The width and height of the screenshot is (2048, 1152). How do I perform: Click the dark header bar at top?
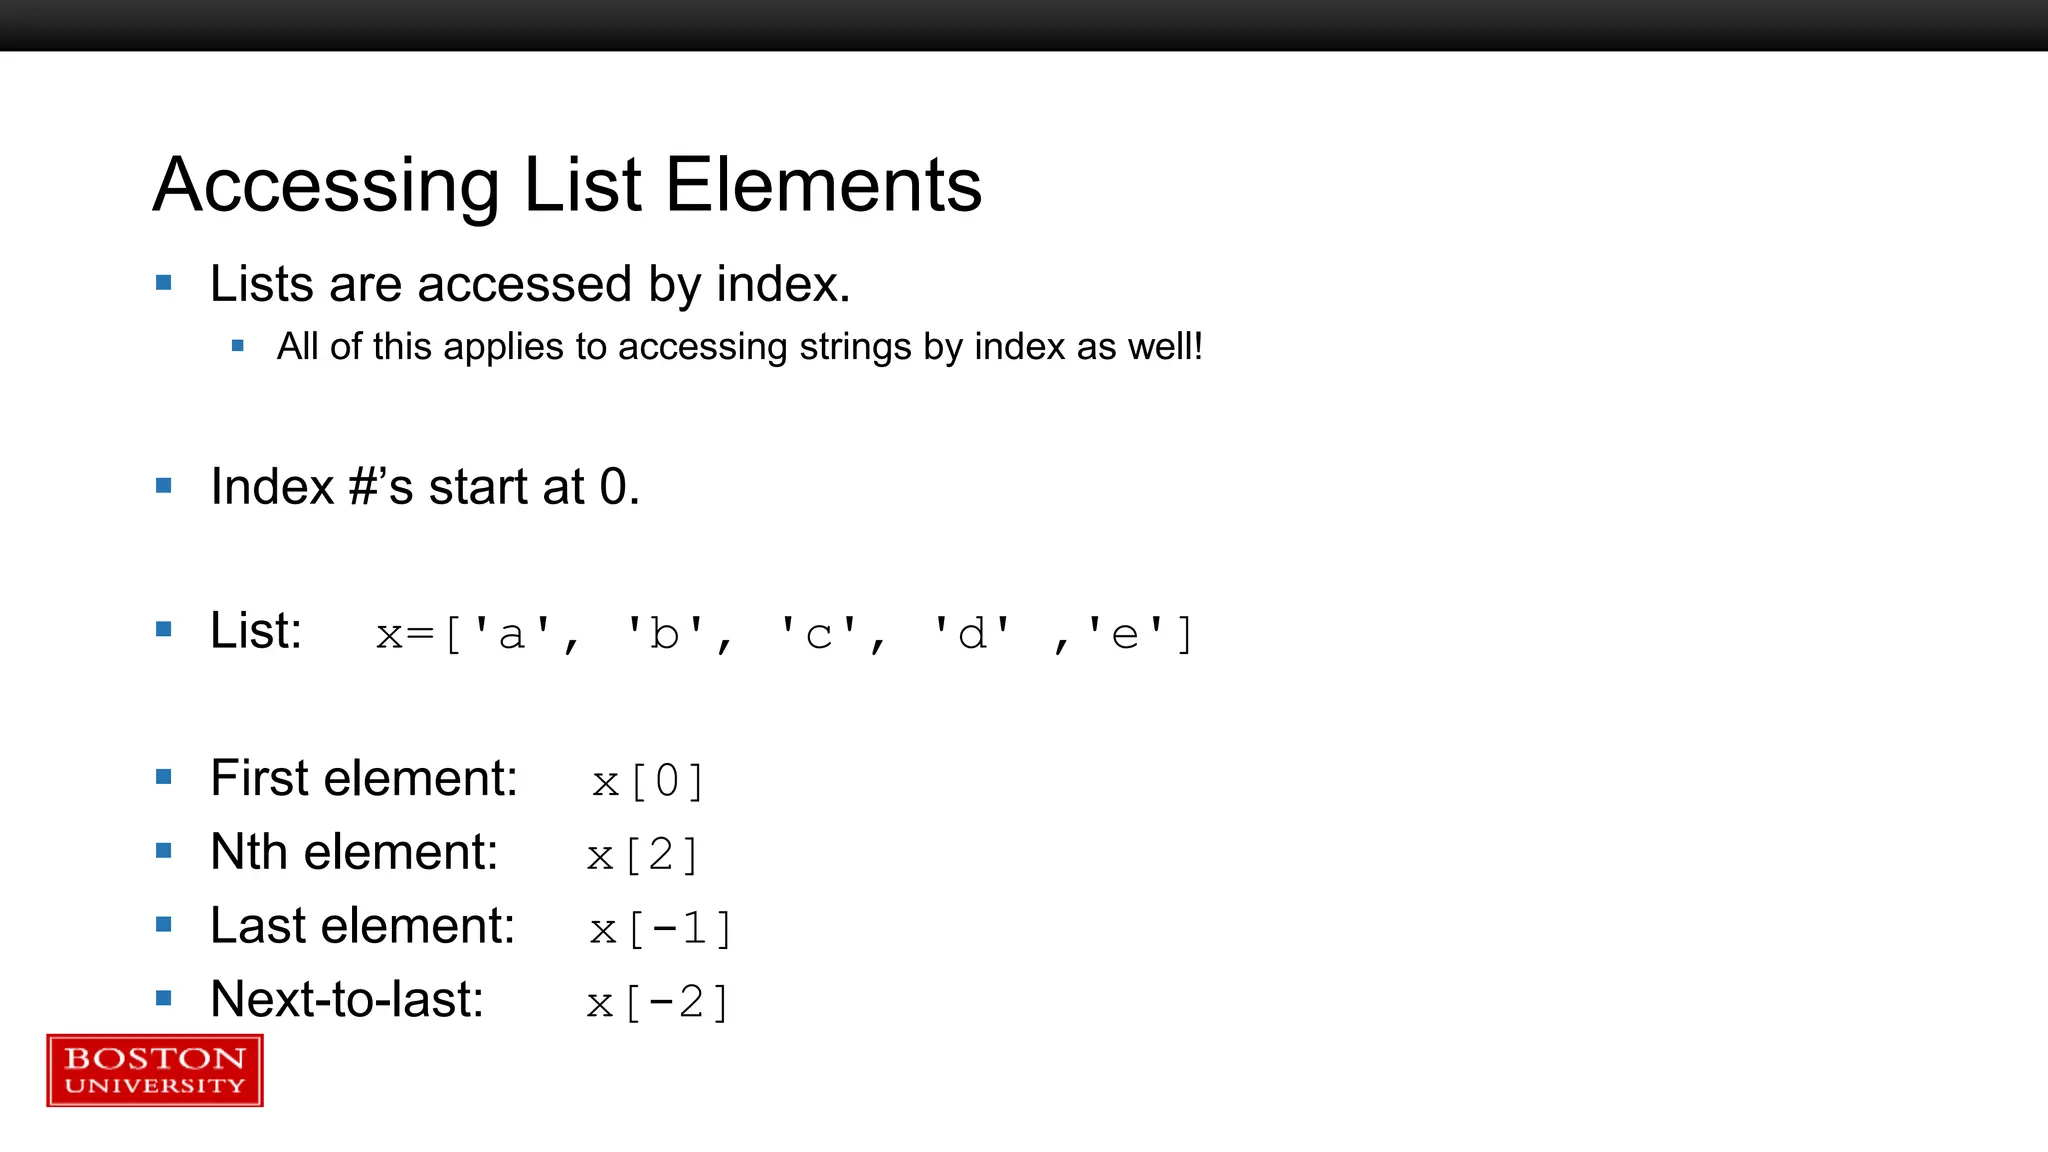[1024, 25]
